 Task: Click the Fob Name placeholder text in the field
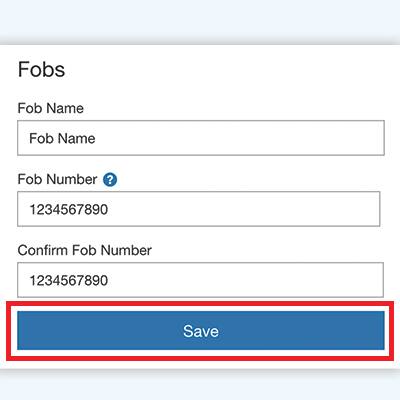click(x=62, y=138)
